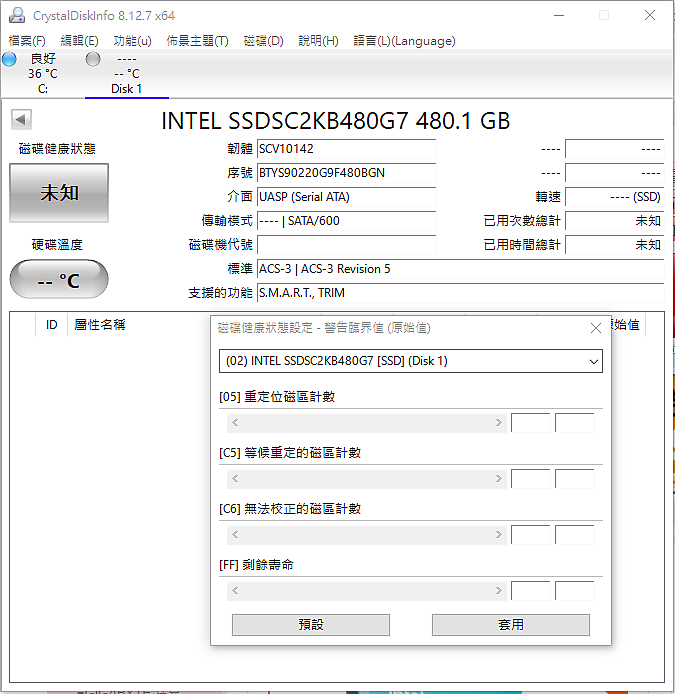Select the C: disk tab showing 良好 36 °C
The width and height of the screenshot is (675, 694).
[x=42, y=73]
